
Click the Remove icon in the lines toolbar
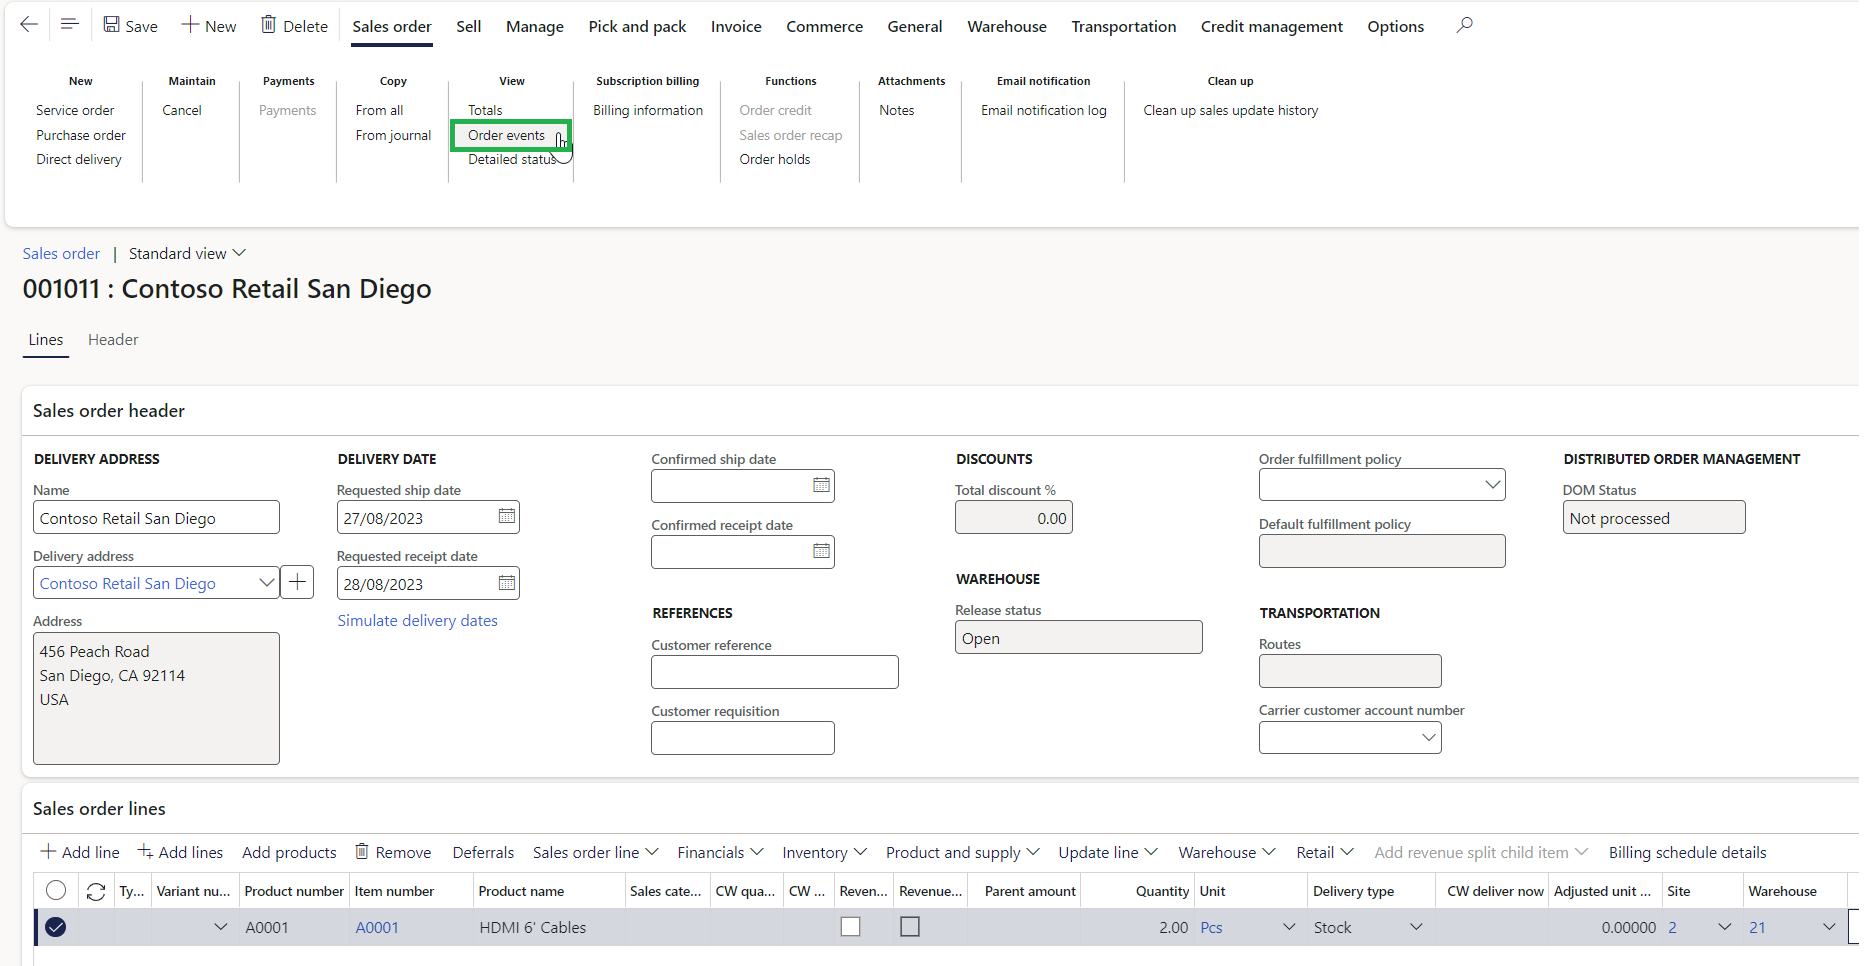point(362,851)
